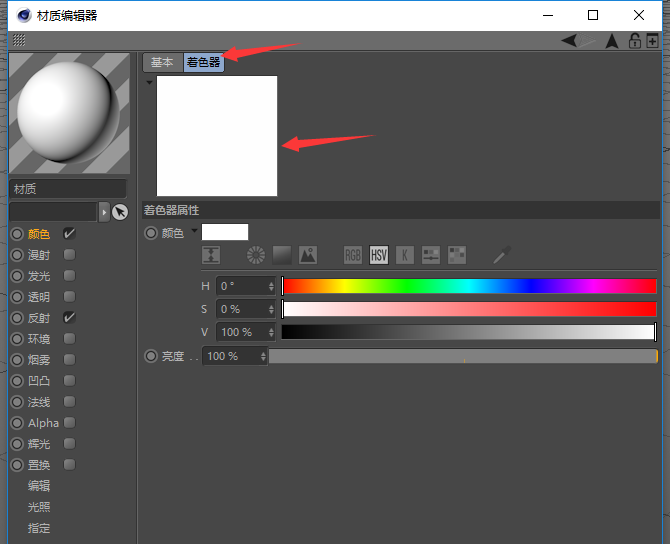Screen dimensions: 670x544
Task: Collapse the shader preview triangle
Action: 149,82
